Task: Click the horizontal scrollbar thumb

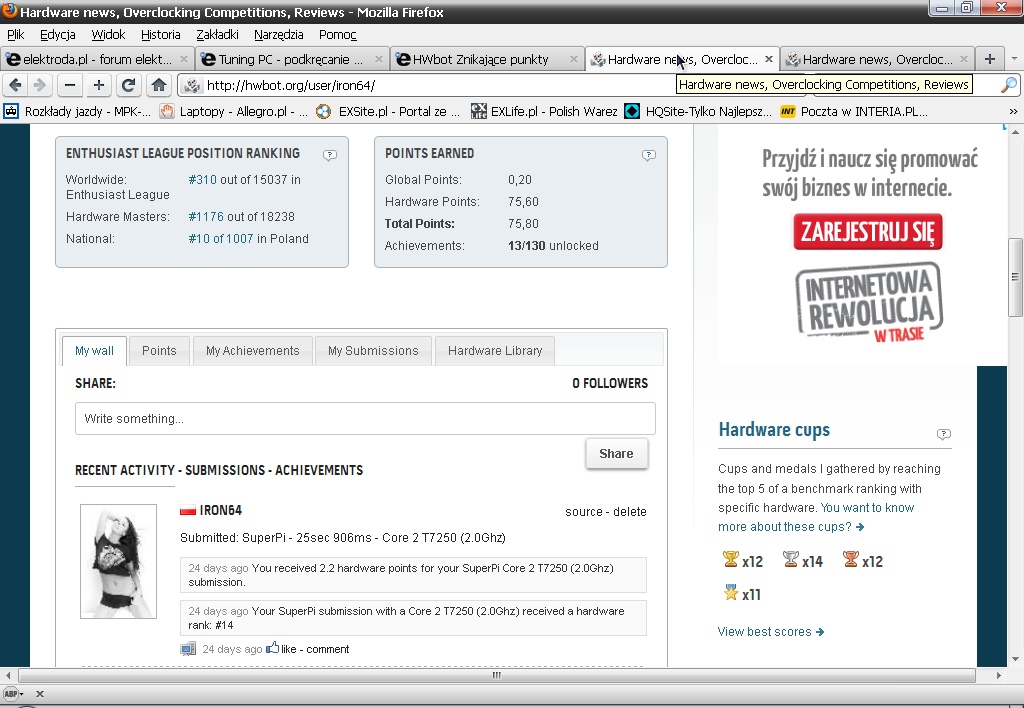Action: [x=496, y=675]
